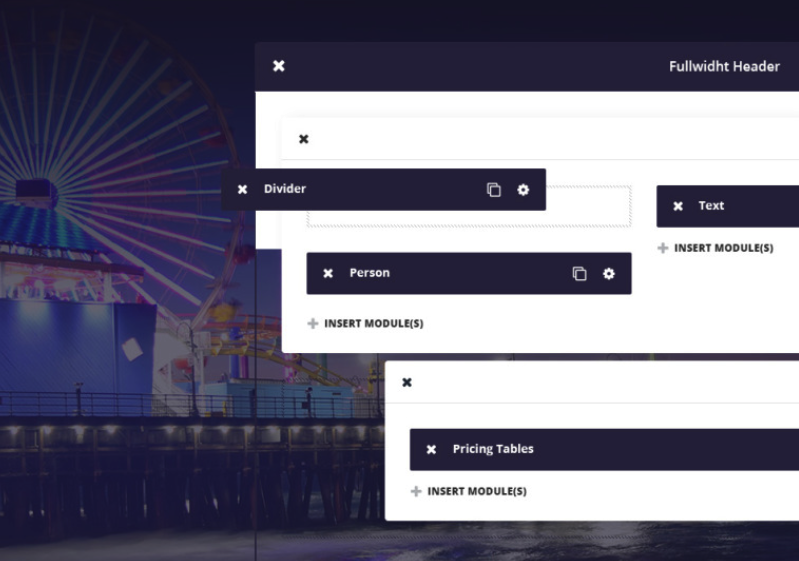Delete the row containing the Pricing Tables module

click(x=407, y=382)
